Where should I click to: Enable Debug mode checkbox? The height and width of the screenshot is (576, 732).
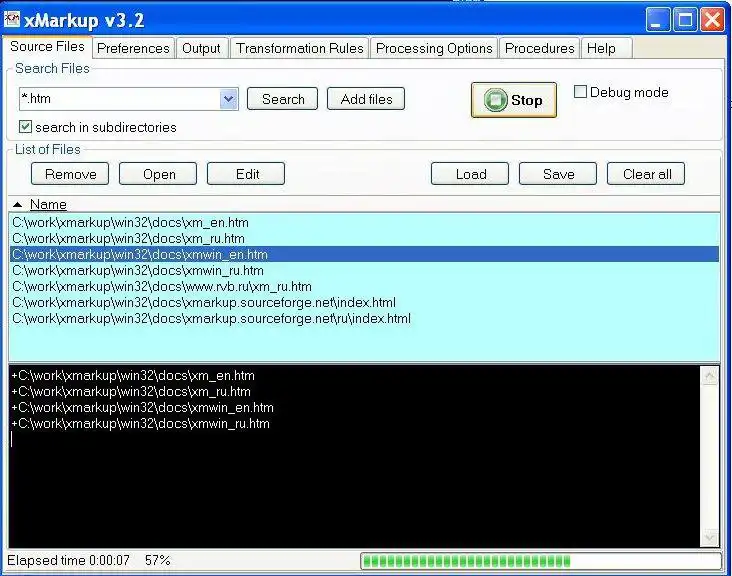coord(580,91)
